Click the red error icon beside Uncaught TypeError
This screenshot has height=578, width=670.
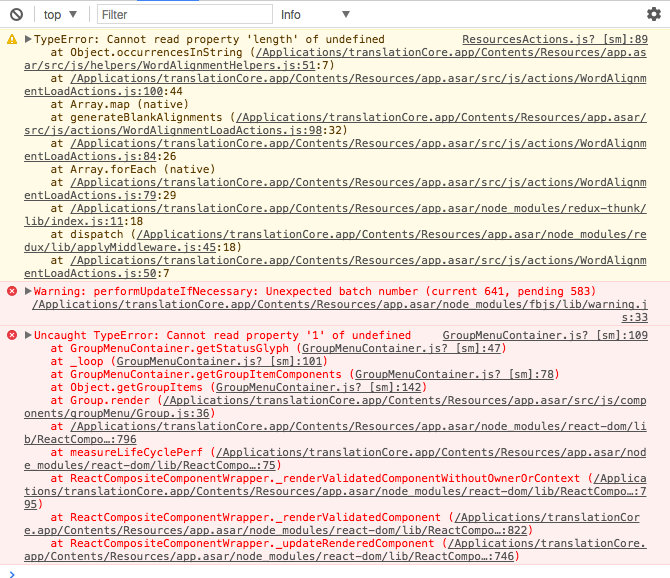tap(12, 335)
